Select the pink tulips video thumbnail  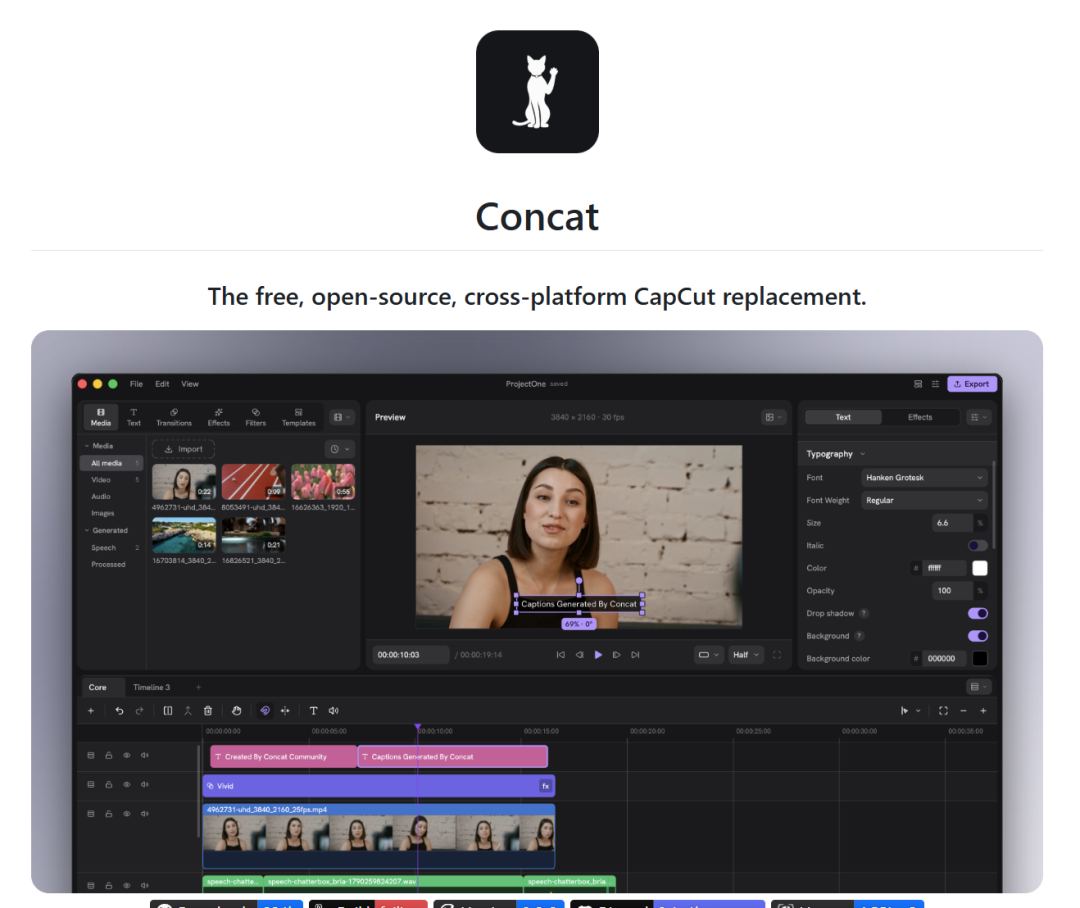click(323, 481)
